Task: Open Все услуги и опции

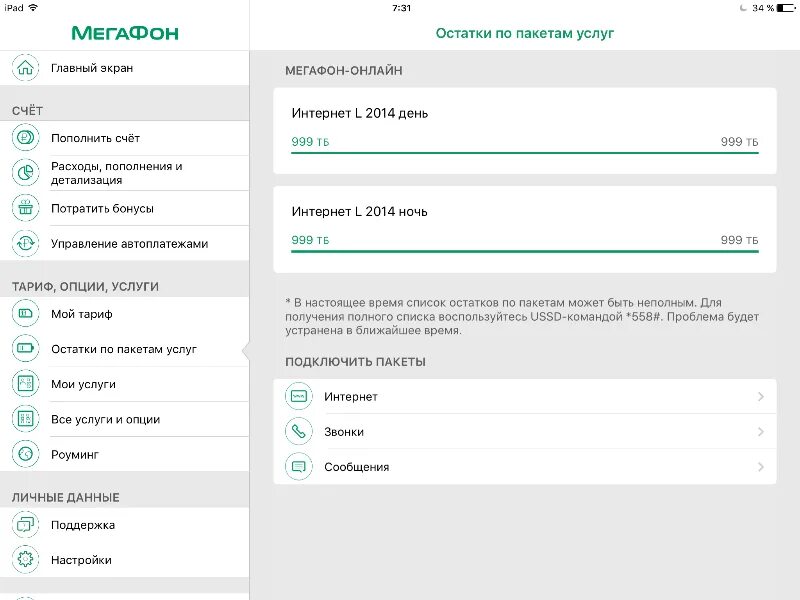Action: point(124,419)
